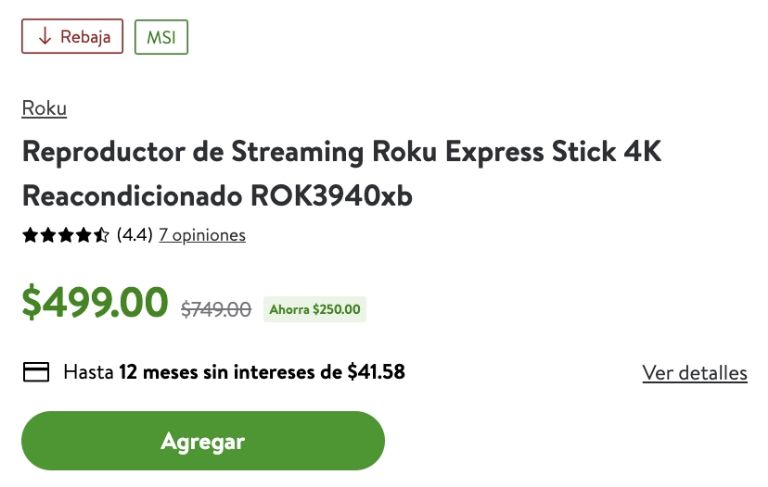
Task: Click the (4.4) rating score
Action: 134,236
